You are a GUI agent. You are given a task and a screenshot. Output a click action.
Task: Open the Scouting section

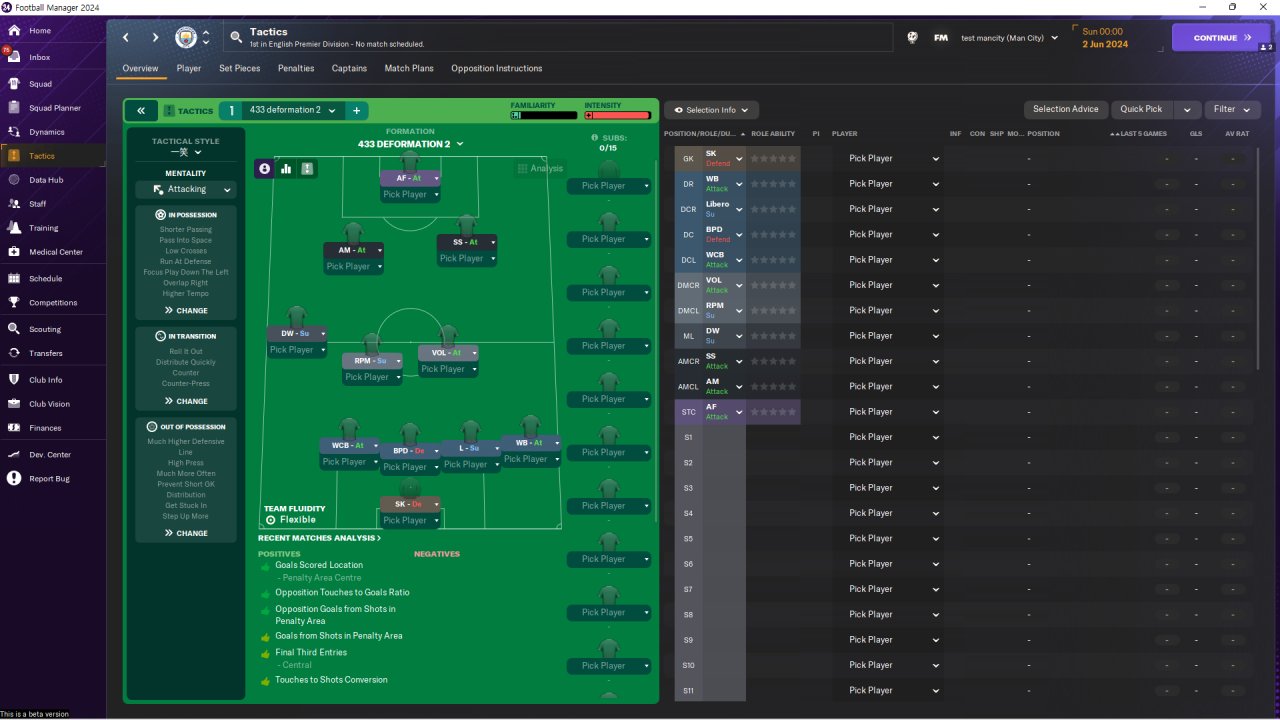45,329
